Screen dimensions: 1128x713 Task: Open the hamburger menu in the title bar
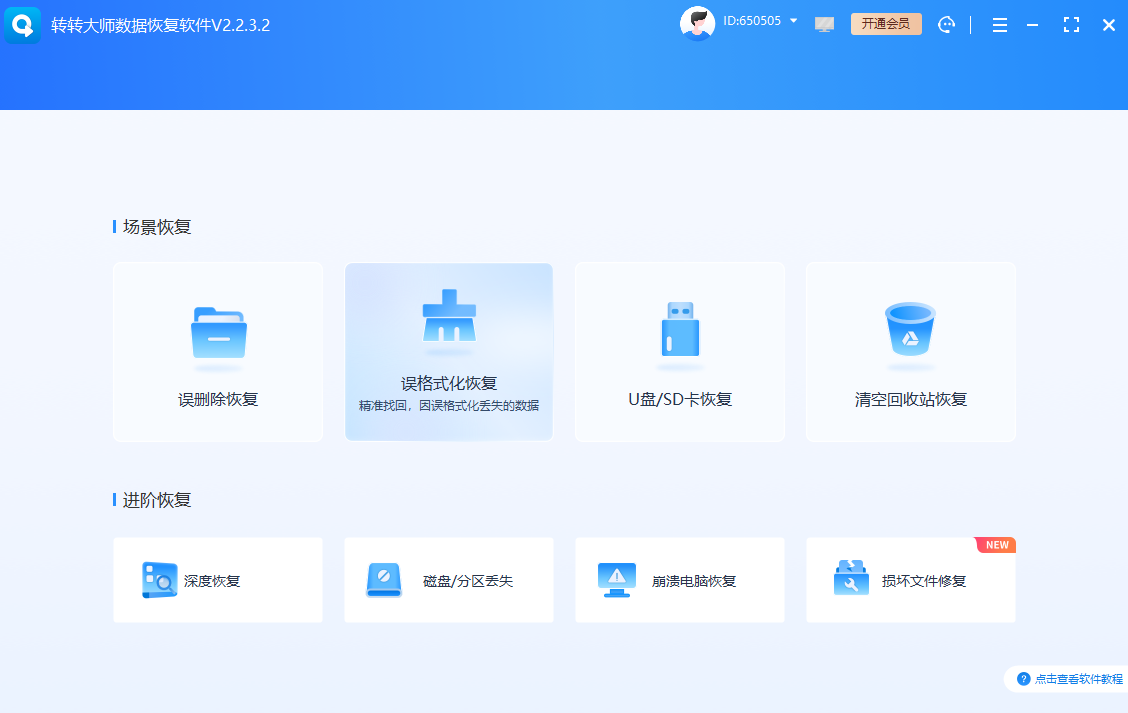tap(999, 24)
